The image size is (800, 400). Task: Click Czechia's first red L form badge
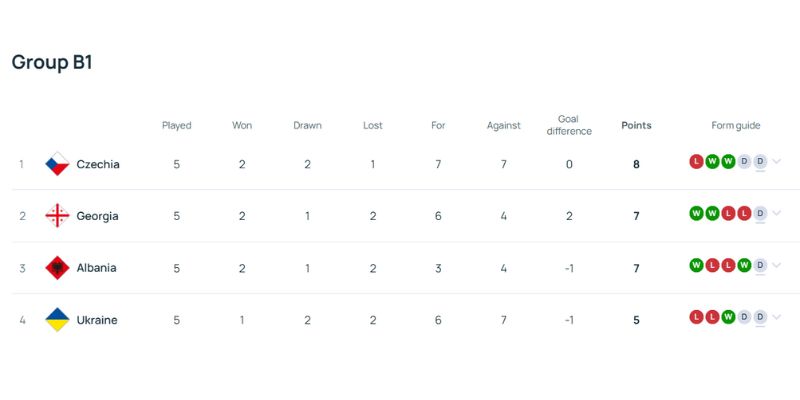click(697, 161)
